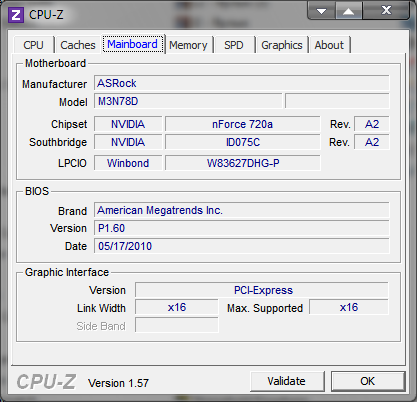The height and width of the screenshot is (402, 417).
Task: Click the CPU-Z purple Z title icon
Action: tap(16, 15)
